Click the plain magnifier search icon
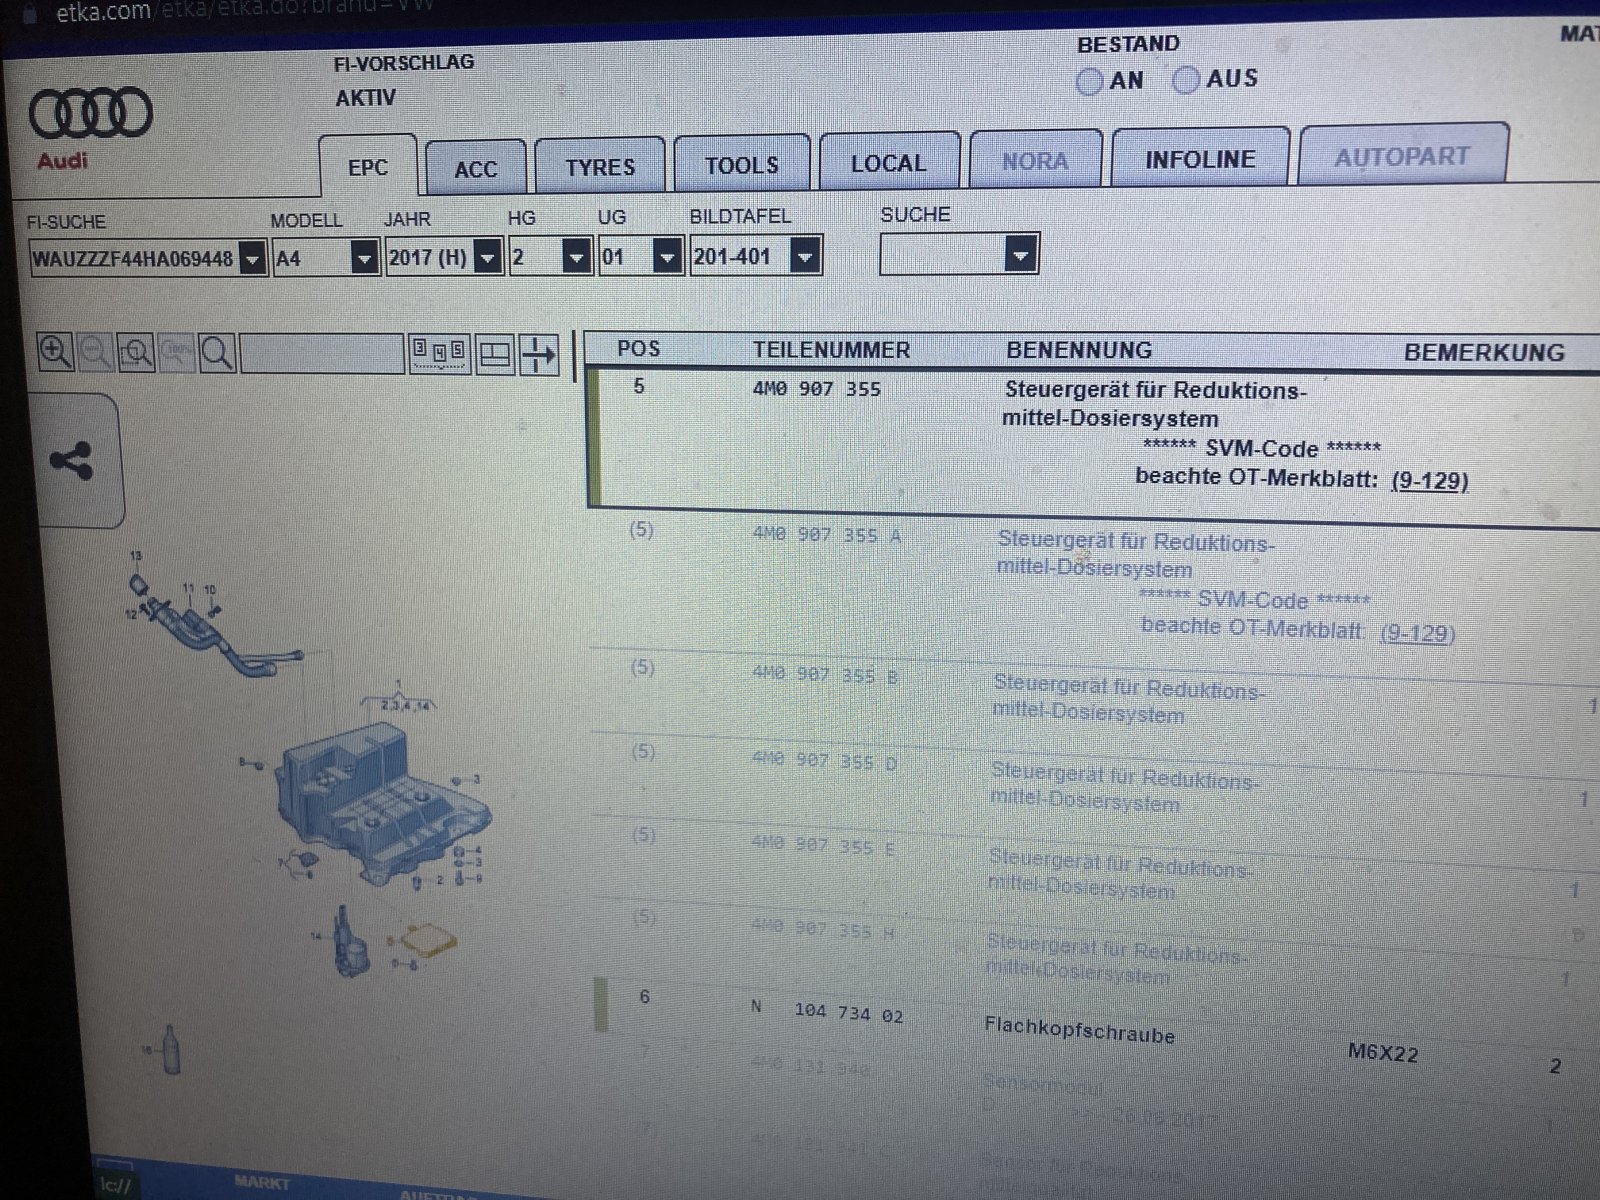Screen dimensions: 1600x1200 coord(217,353)
